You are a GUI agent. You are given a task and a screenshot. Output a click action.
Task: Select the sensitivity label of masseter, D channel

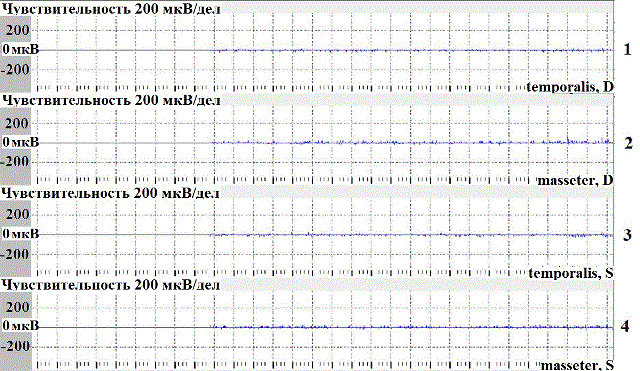click(111, 100)
